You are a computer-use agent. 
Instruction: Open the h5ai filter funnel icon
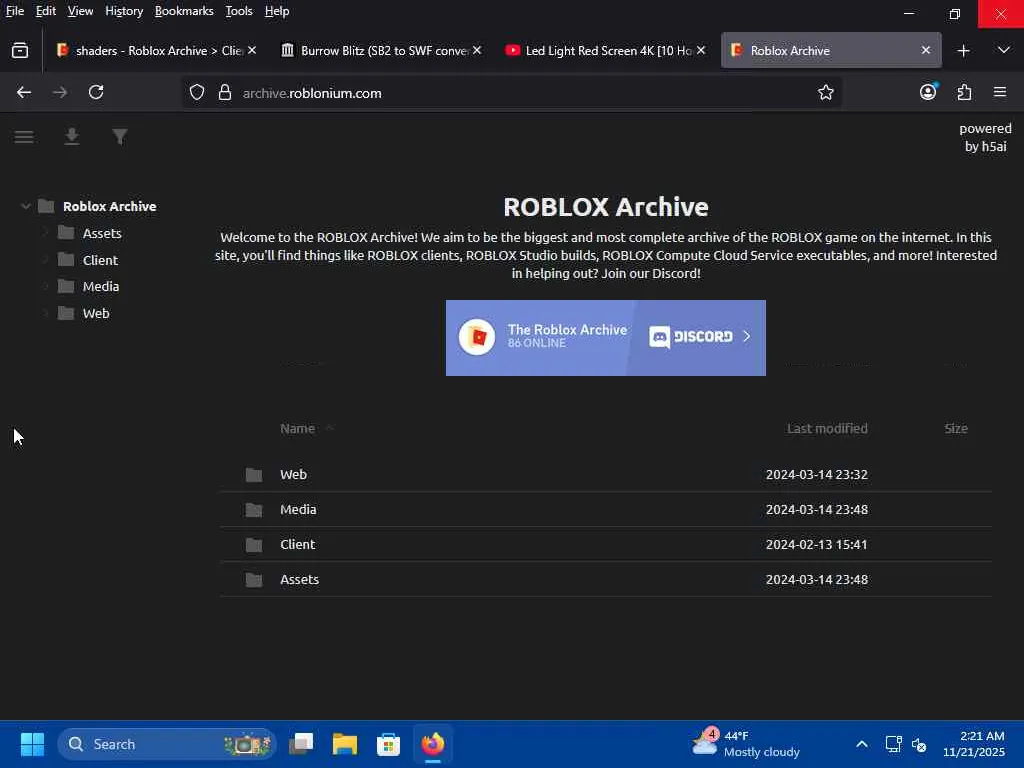click(x=120, y=137)
